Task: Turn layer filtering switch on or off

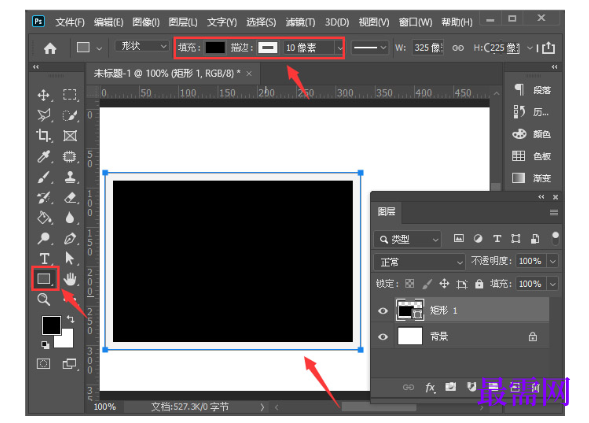Action: (555, 239)
